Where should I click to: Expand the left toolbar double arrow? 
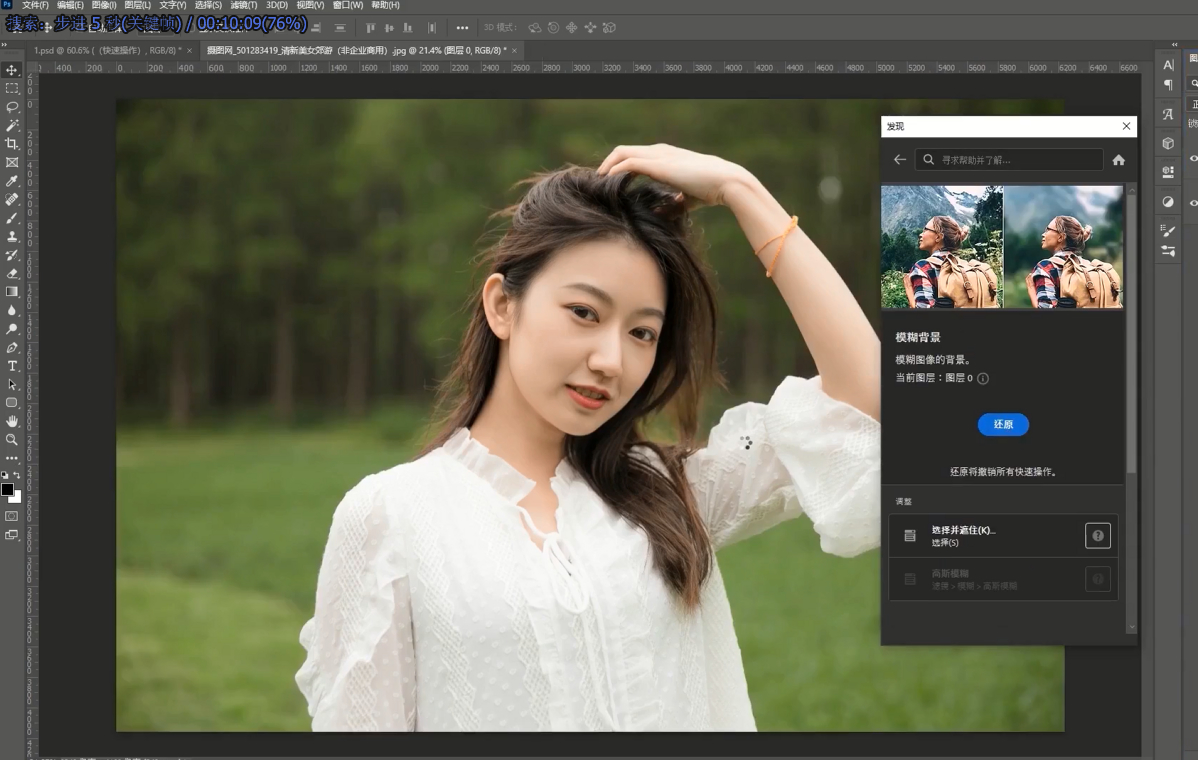(x=5, y=45)
